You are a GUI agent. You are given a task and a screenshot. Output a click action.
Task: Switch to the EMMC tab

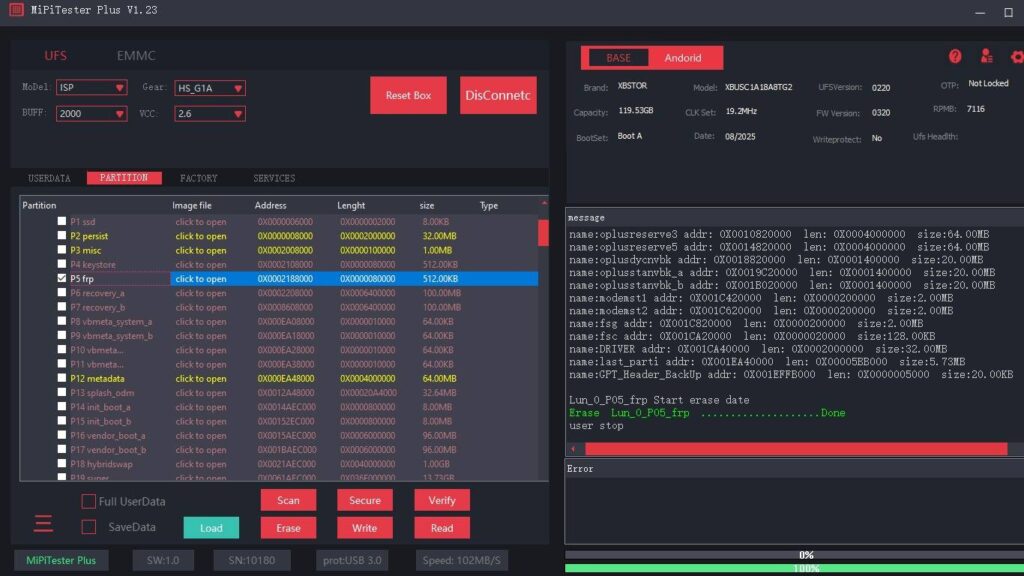coord(136,56)
